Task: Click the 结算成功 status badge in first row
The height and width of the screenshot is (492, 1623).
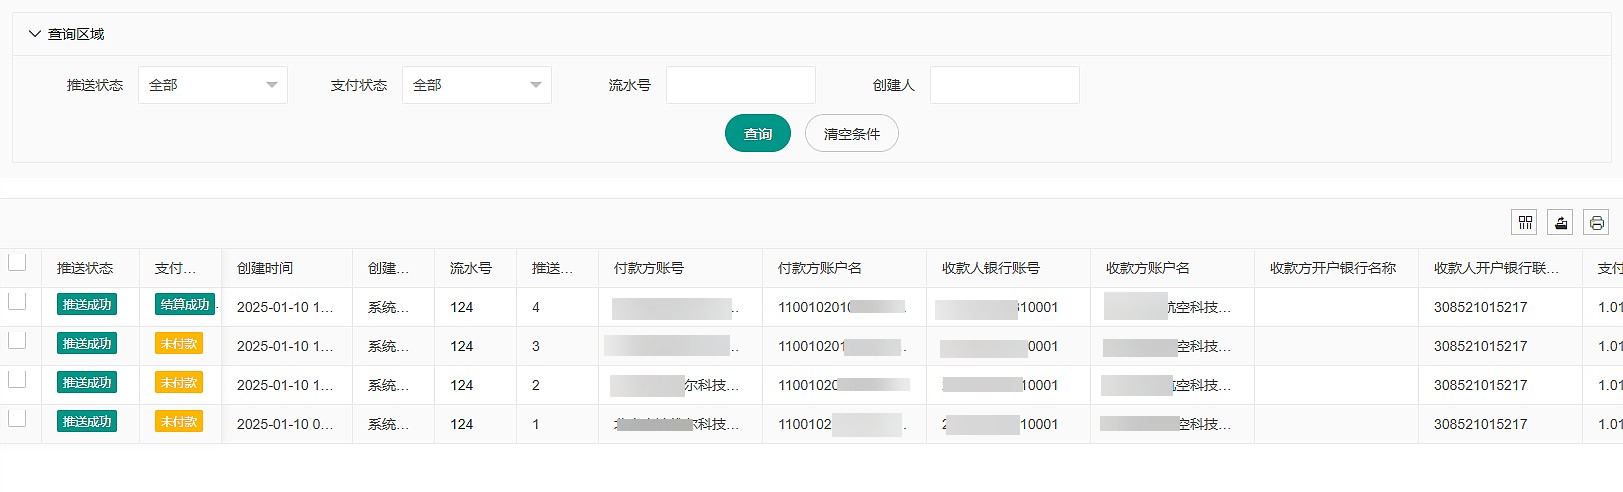Action: tap(185, 305)
